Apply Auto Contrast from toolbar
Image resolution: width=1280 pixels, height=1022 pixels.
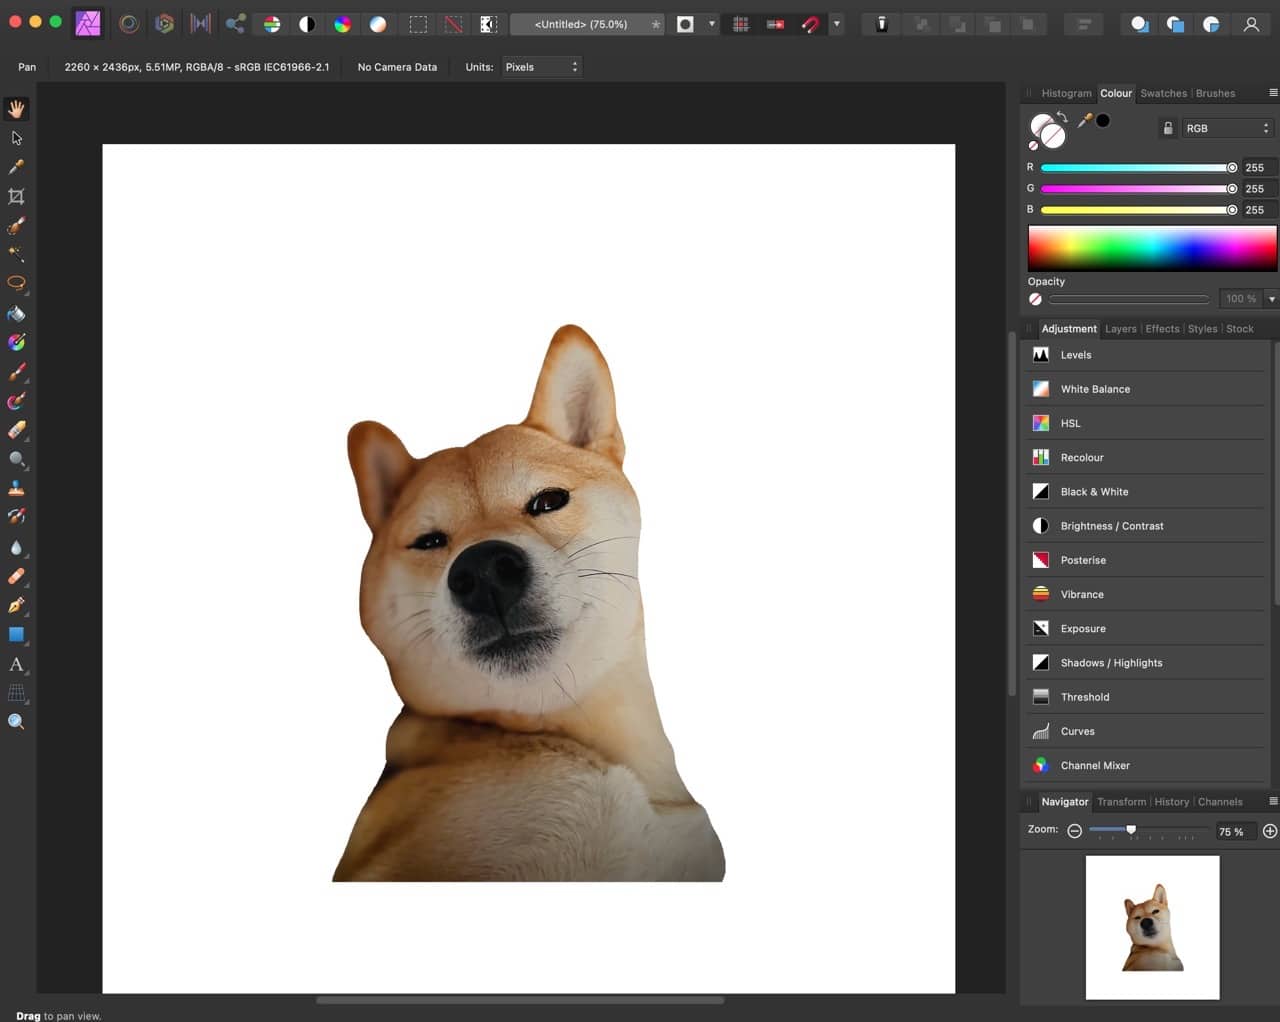coord(307,25)
